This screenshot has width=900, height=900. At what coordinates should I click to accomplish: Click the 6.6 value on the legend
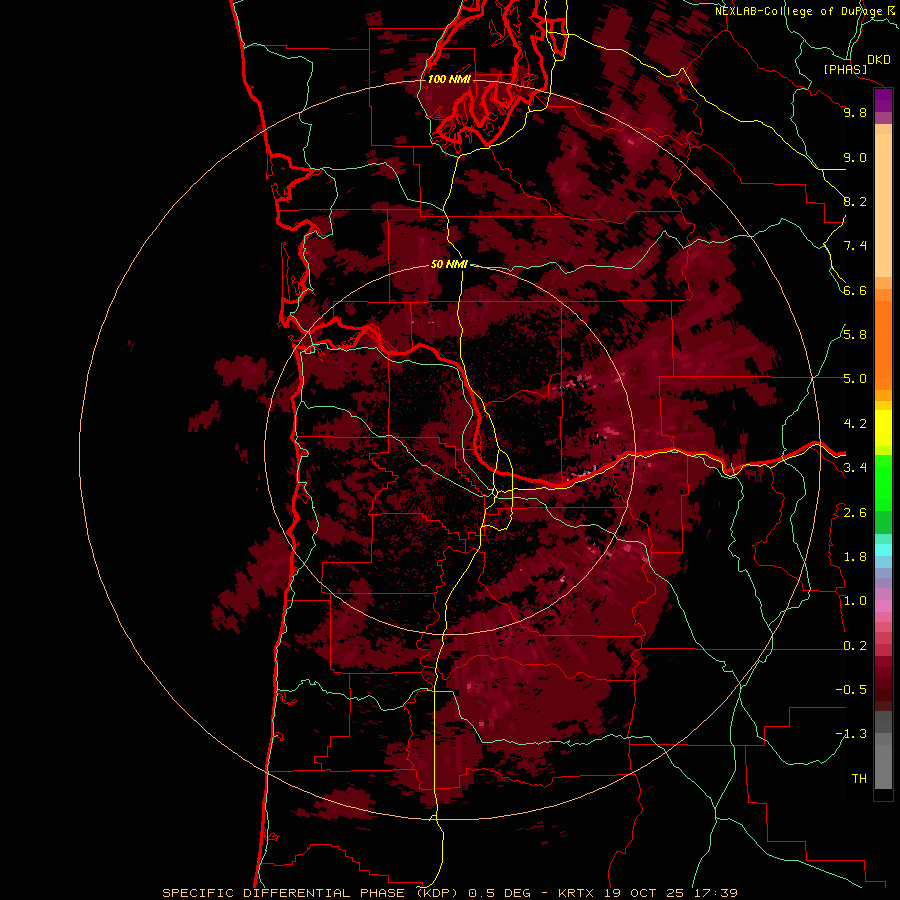pyautogui.click(x=855, y=290)
